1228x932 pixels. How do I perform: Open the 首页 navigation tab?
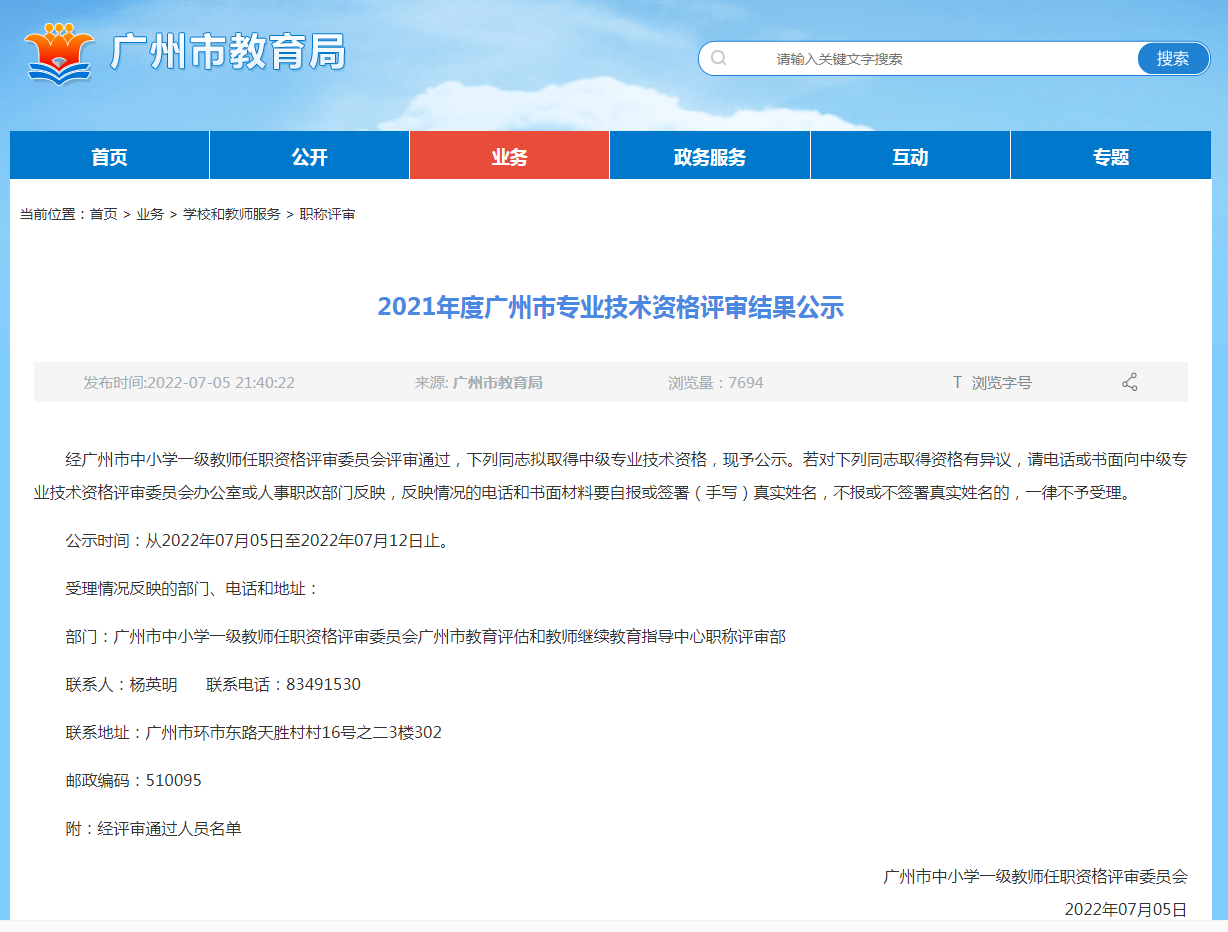coord(109,156)
